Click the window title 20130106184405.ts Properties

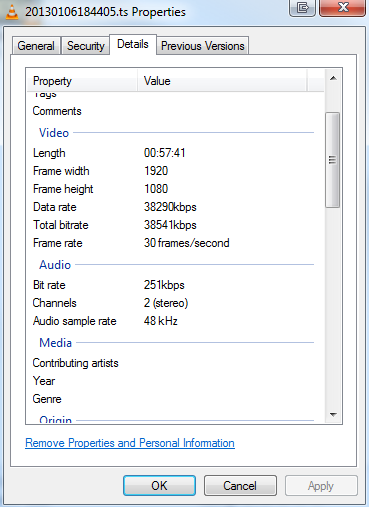[x=105, y=12]
